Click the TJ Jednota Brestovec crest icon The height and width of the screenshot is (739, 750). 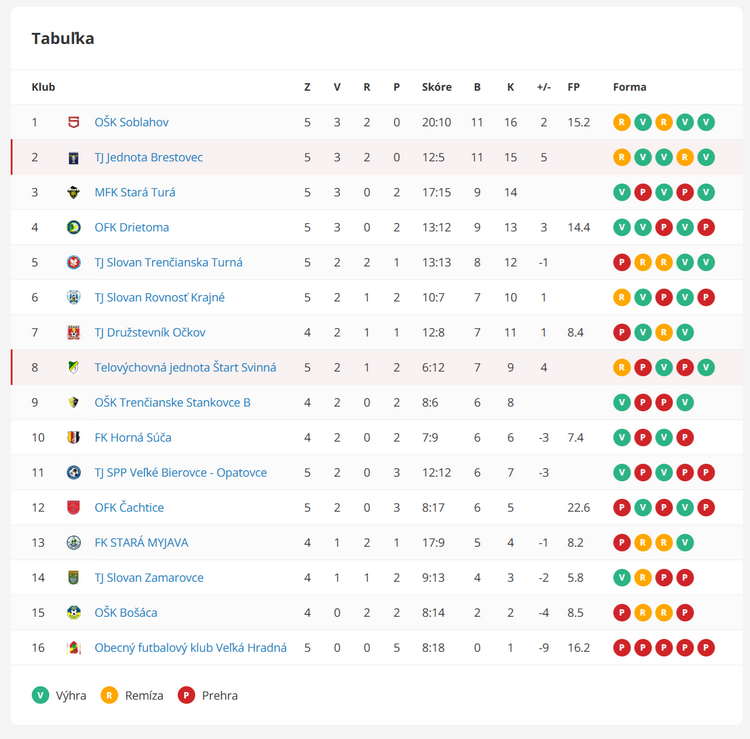73,157
